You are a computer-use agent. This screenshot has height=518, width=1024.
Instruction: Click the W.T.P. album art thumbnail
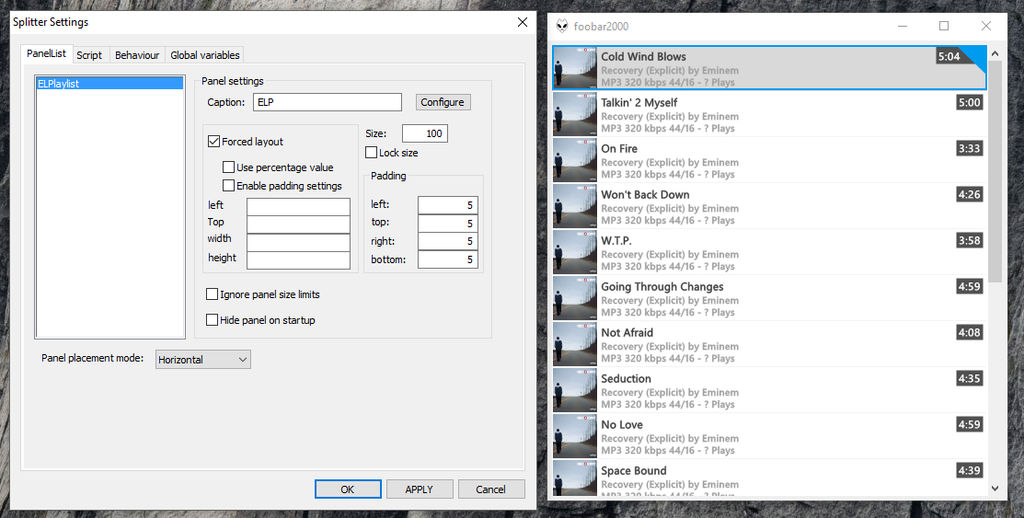575,251
